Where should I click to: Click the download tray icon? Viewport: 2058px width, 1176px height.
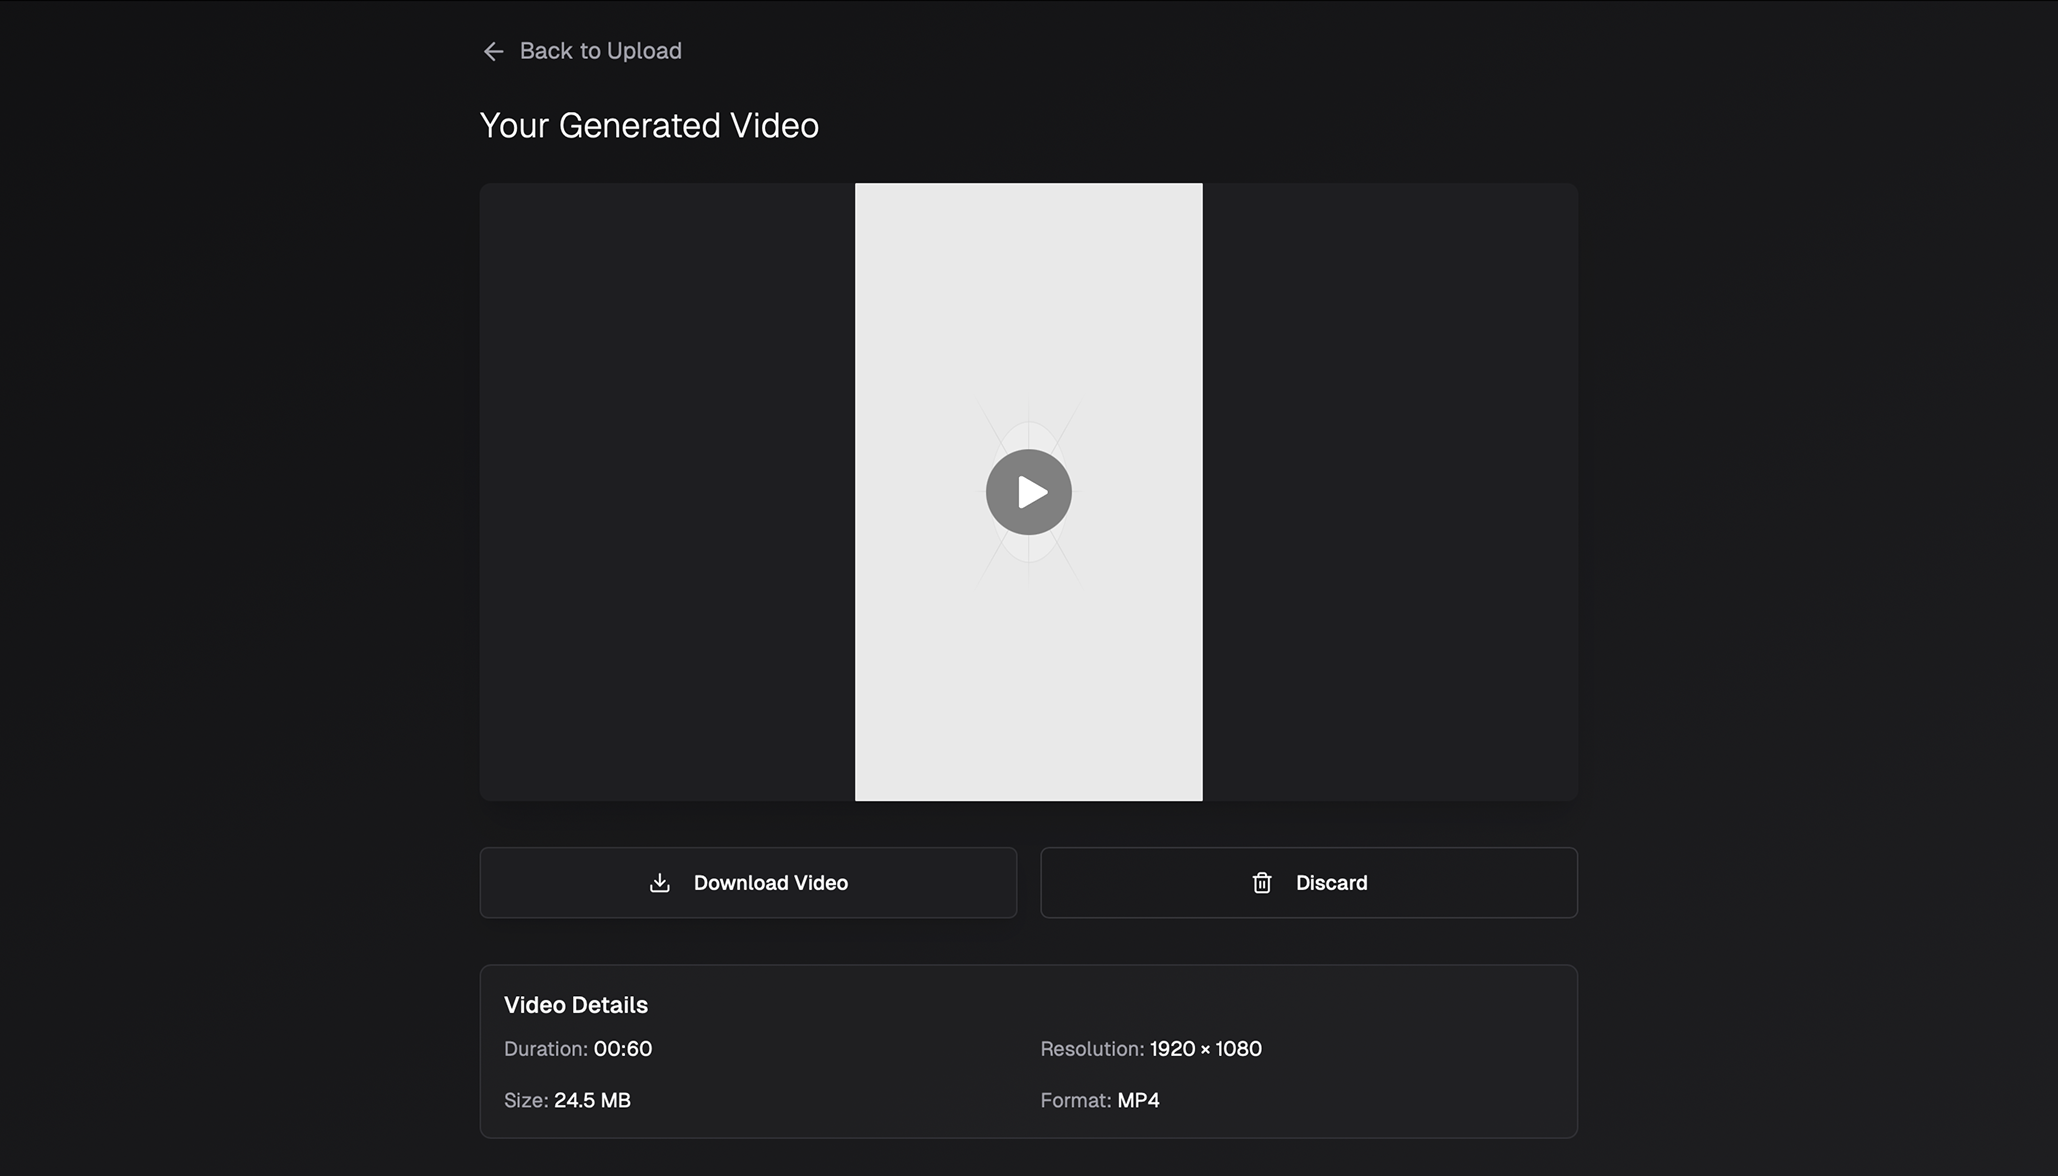click(659, 883)
